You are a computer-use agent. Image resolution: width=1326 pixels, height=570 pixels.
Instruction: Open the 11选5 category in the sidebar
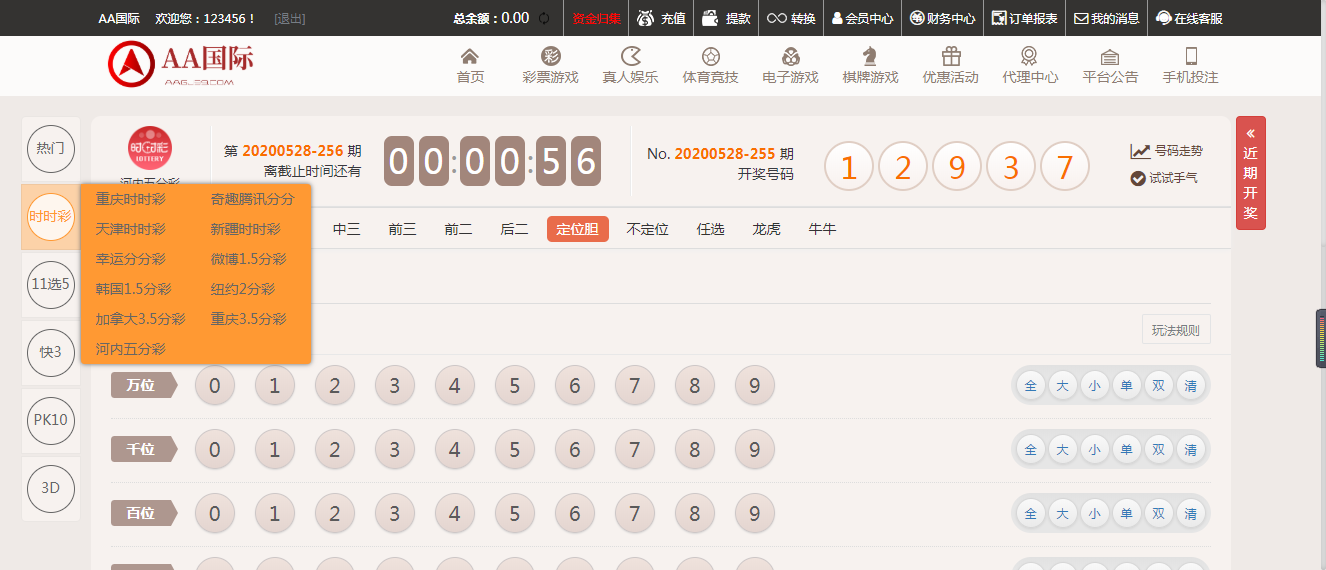(x=50, y=284)
